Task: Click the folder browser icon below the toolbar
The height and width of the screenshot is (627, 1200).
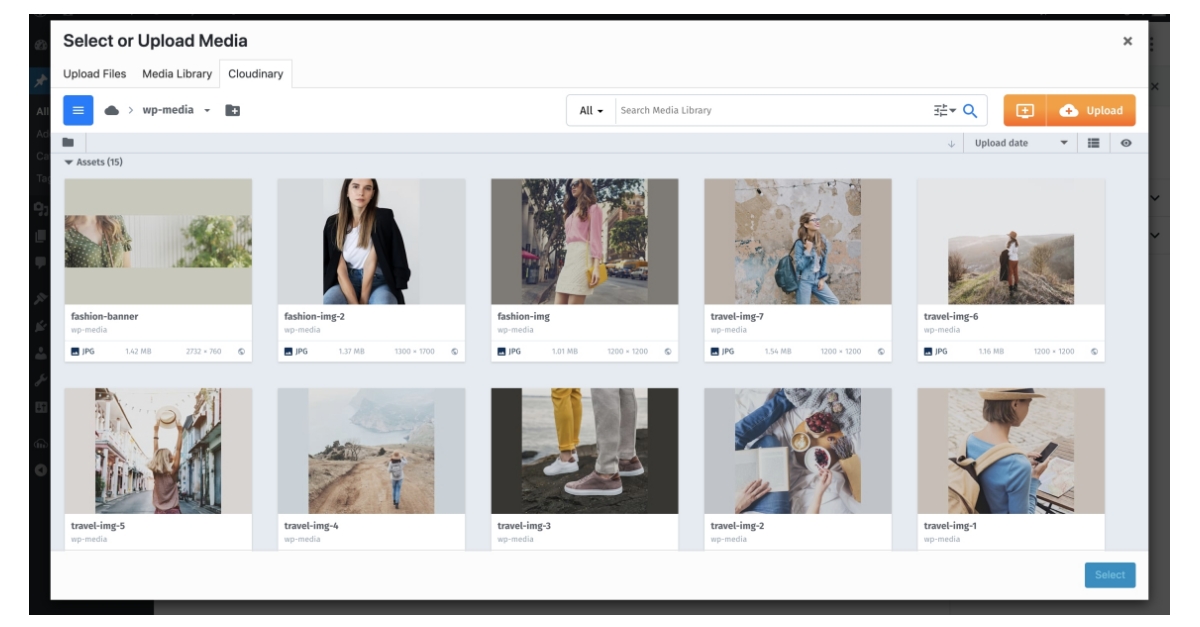Action: click(68, 141)
